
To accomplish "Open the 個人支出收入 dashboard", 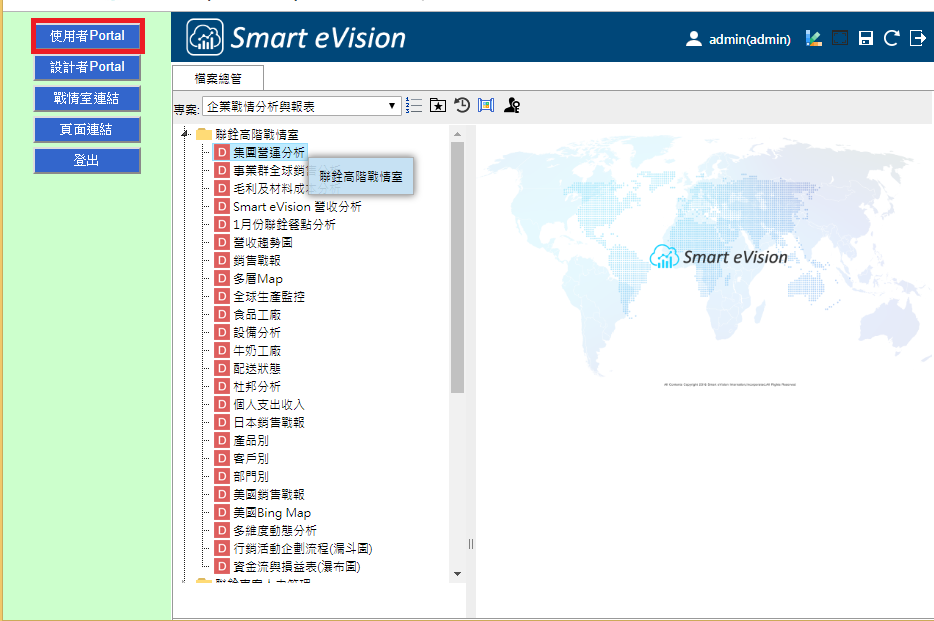I will point(269,404).
